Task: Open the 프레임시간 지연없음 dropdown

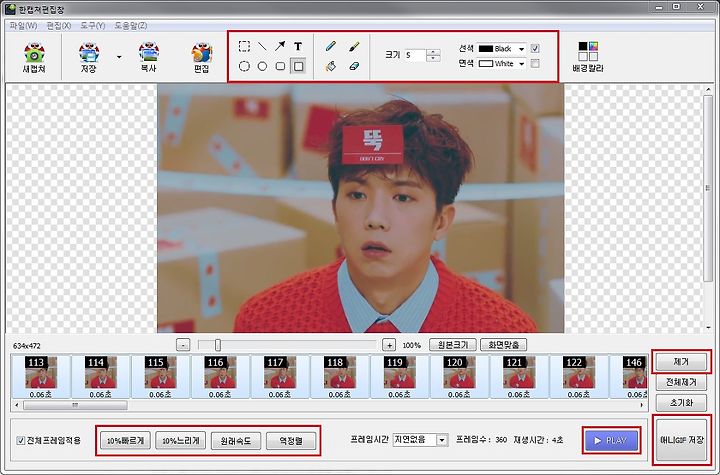Action: click(x=421, y=440)
